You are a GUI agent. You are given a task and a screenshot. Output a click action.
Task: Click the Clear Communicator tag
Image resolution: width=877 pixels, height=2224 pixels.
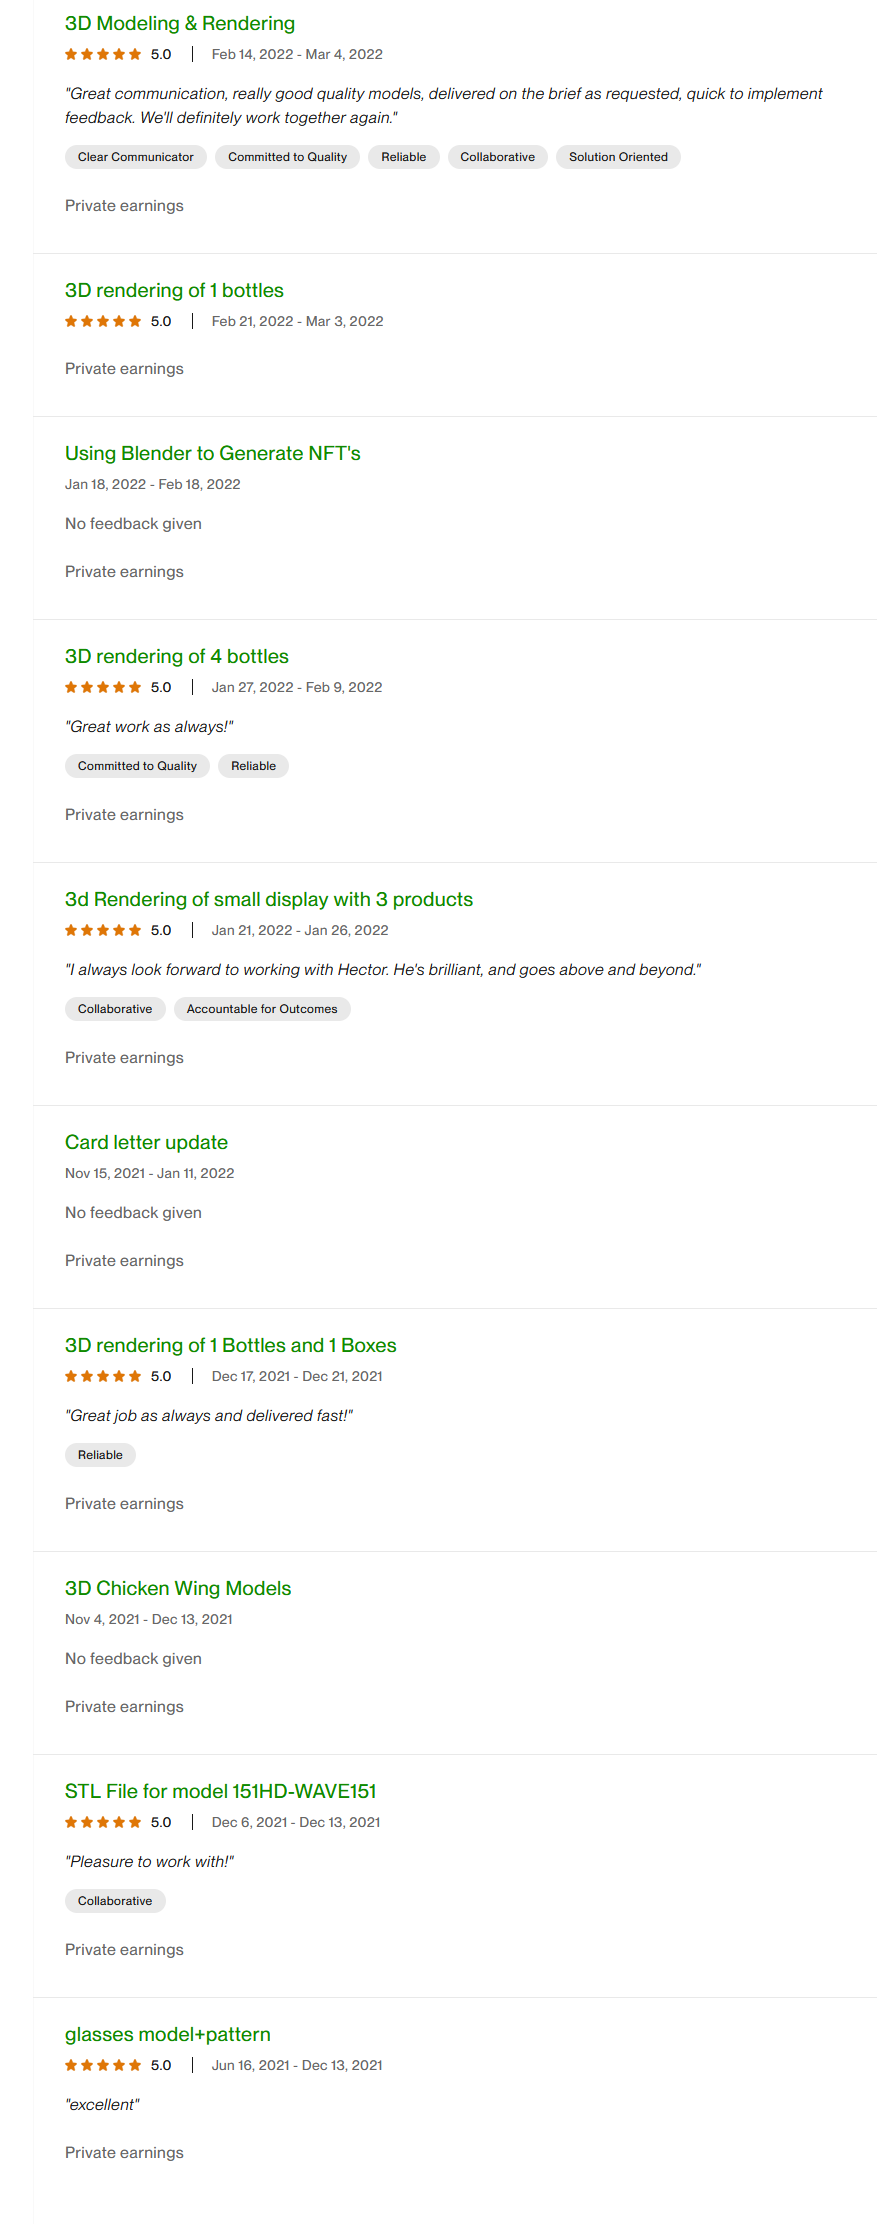[136, 157]
